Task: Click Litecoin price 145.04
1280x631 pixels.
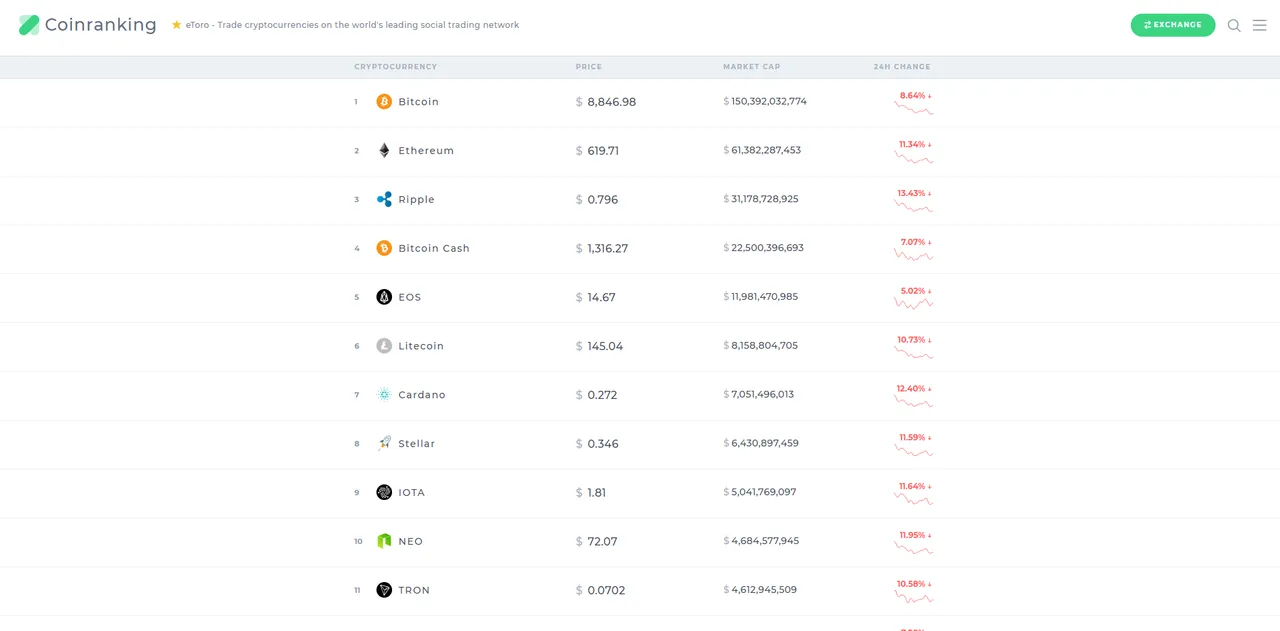Action: [605, 346]
